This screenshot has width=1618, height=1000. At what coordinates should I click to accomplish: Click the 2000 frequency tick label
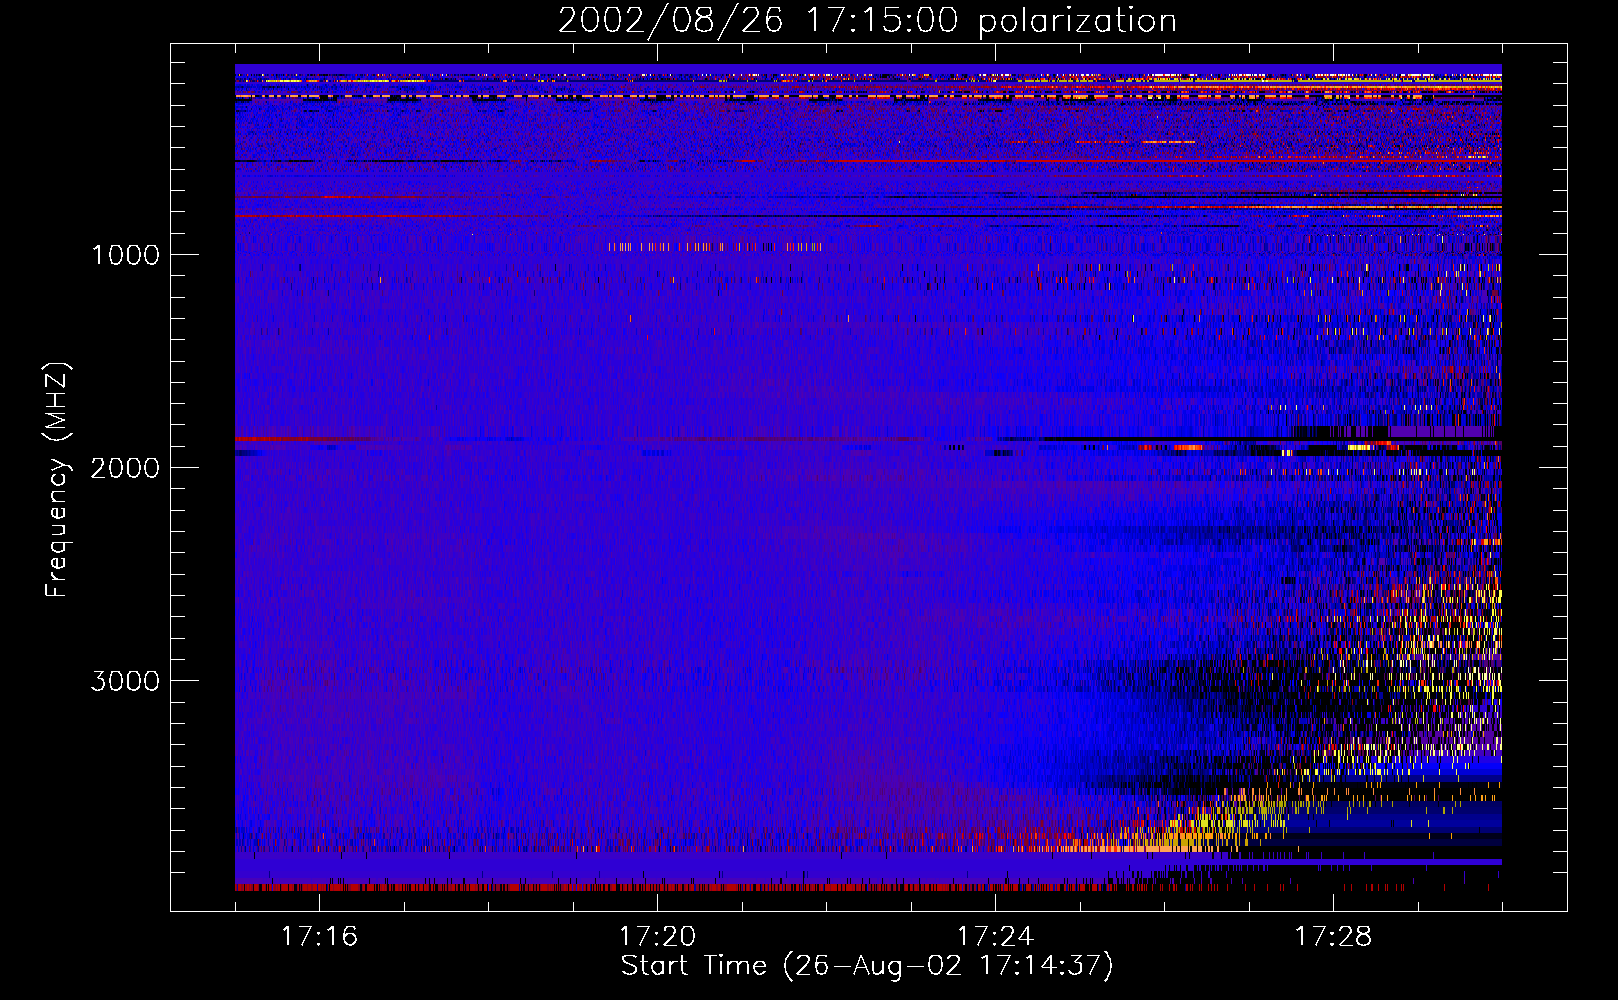(125, 468)
